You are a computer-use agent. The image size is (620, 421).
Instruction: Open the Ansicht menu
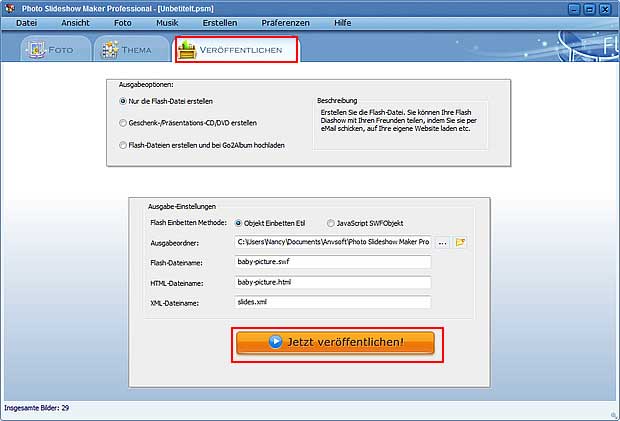pos(75,23)
